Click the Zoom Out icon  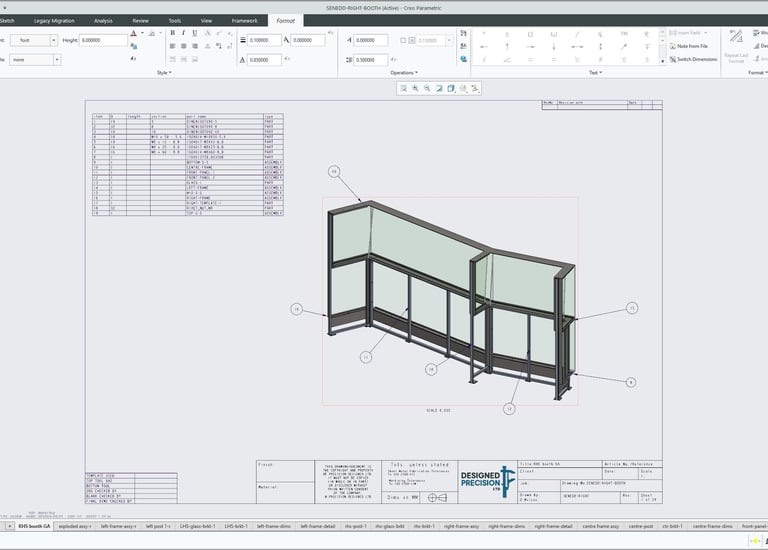(x=427, y=88)
